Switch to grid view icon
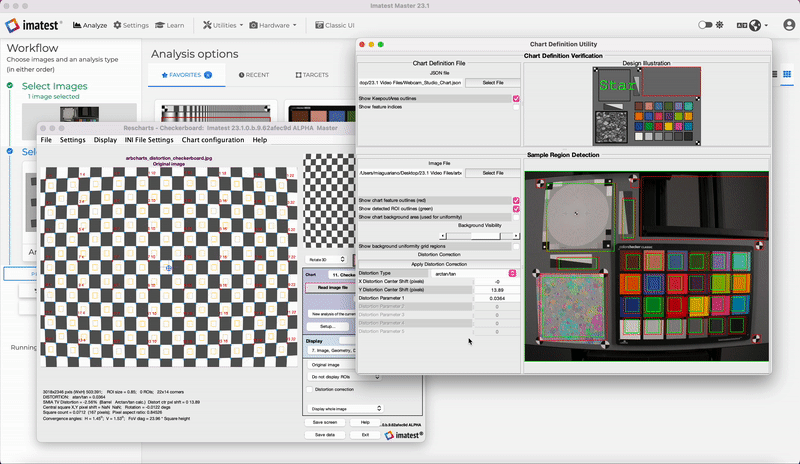The height and width of the screenshot is (464, 800). pyautogui.click(x=787, y=75)
